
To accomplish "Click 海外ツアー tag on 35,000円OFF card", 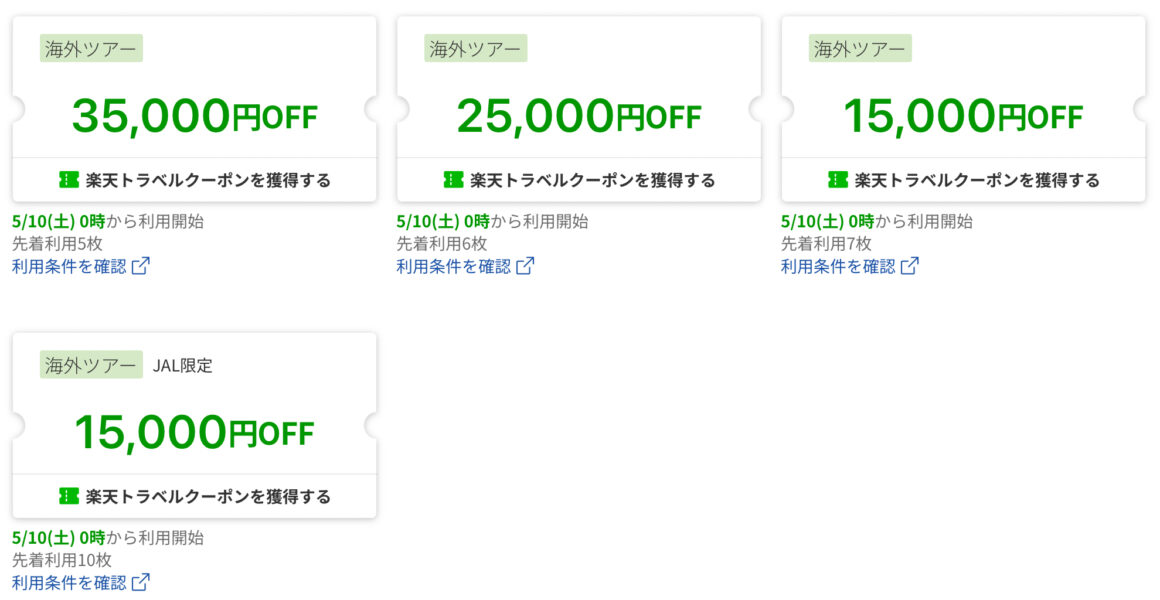I will pyautogui.click(x=91, y=49).
